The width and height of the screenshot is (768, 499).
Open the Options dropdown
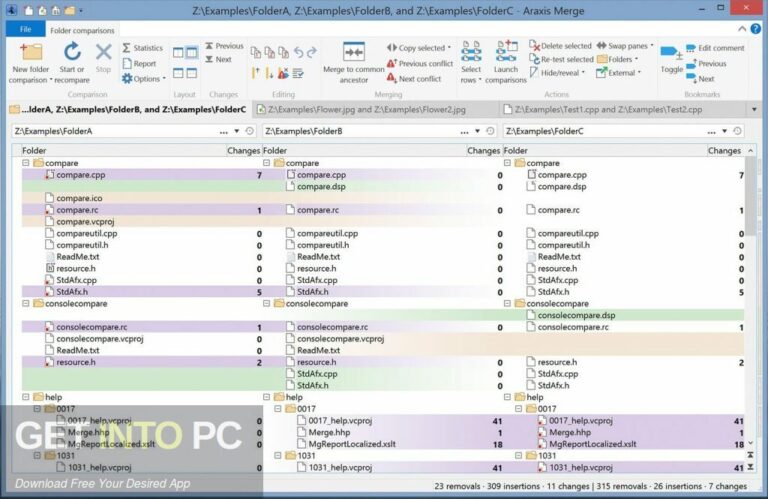tap(144, 78)
